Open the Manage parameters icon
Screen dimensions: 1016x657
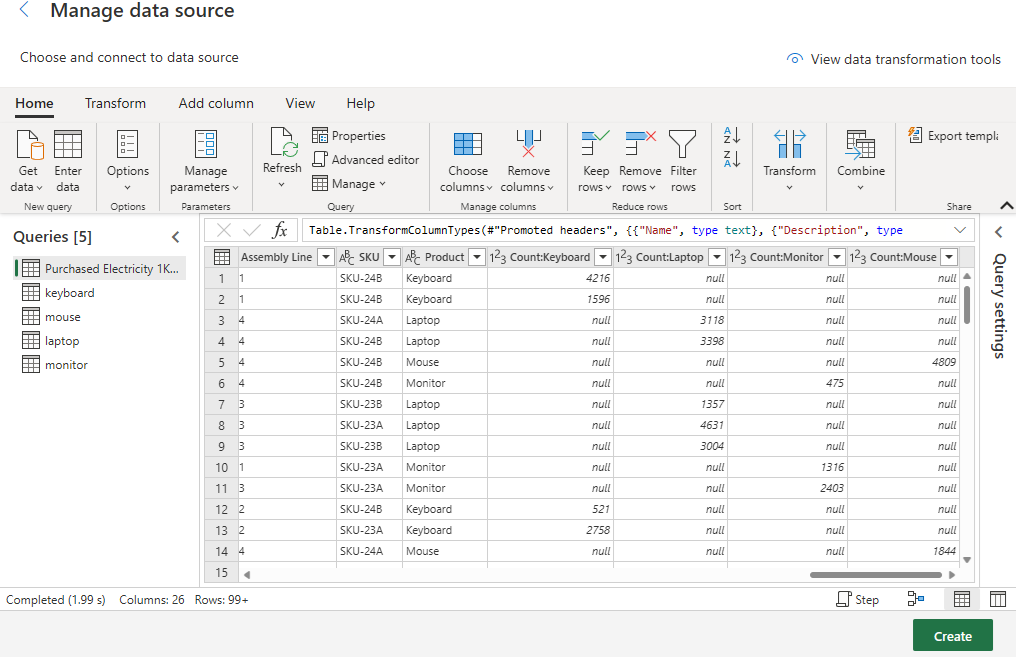tap(205, 146)
